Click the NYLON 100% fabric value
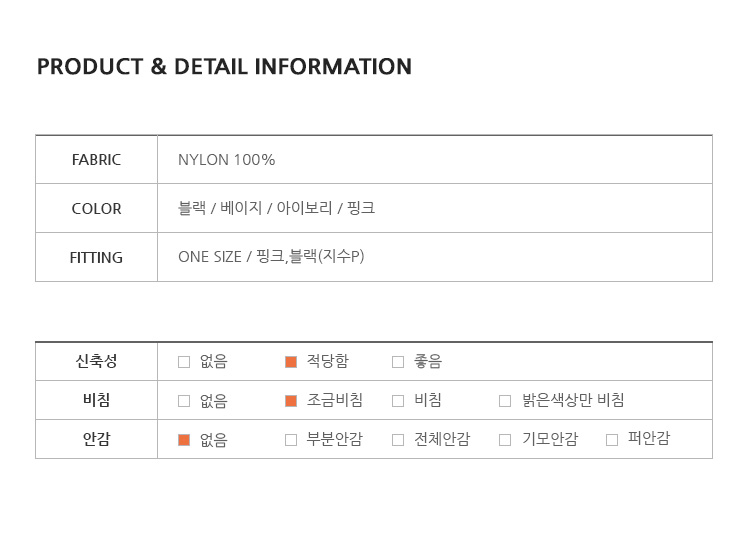750x555 pixels. tap(227, 160)
